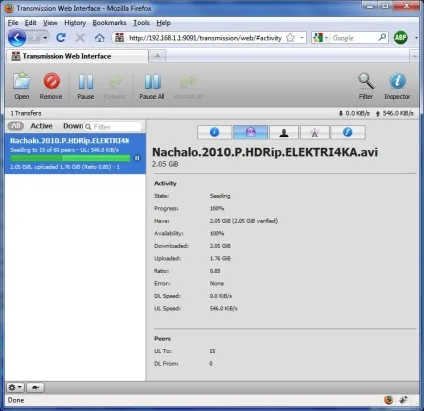Show the inspector Info tab
Screen dimensions: 424x411
pyautogui.click(x=214, y=132)
